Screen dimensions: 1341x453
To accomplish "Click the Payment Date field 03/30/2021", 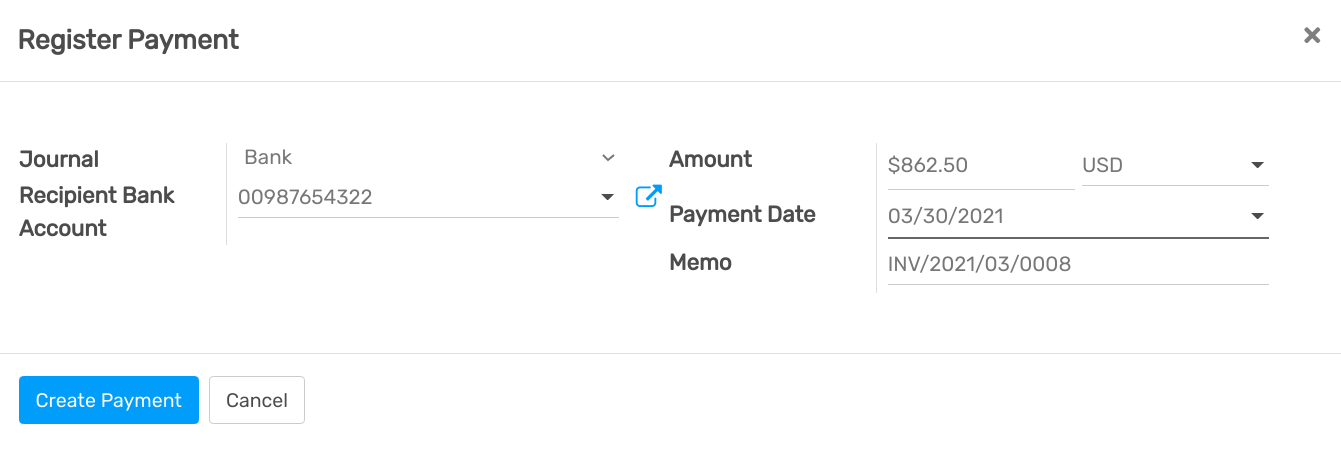I will click(x=1060, y=216).
